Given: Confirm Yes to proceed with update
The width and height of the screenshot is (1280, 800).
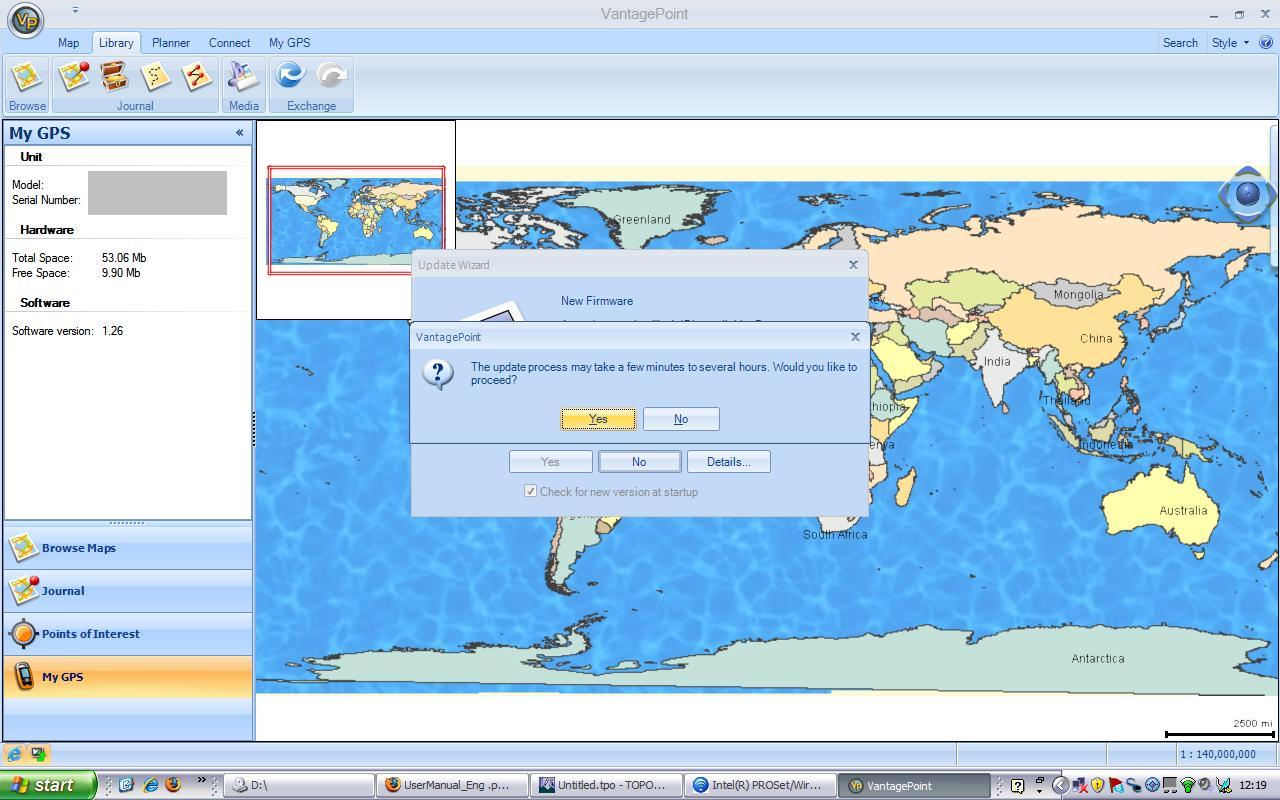Looking at the screenshot, I should pos(598,419).
